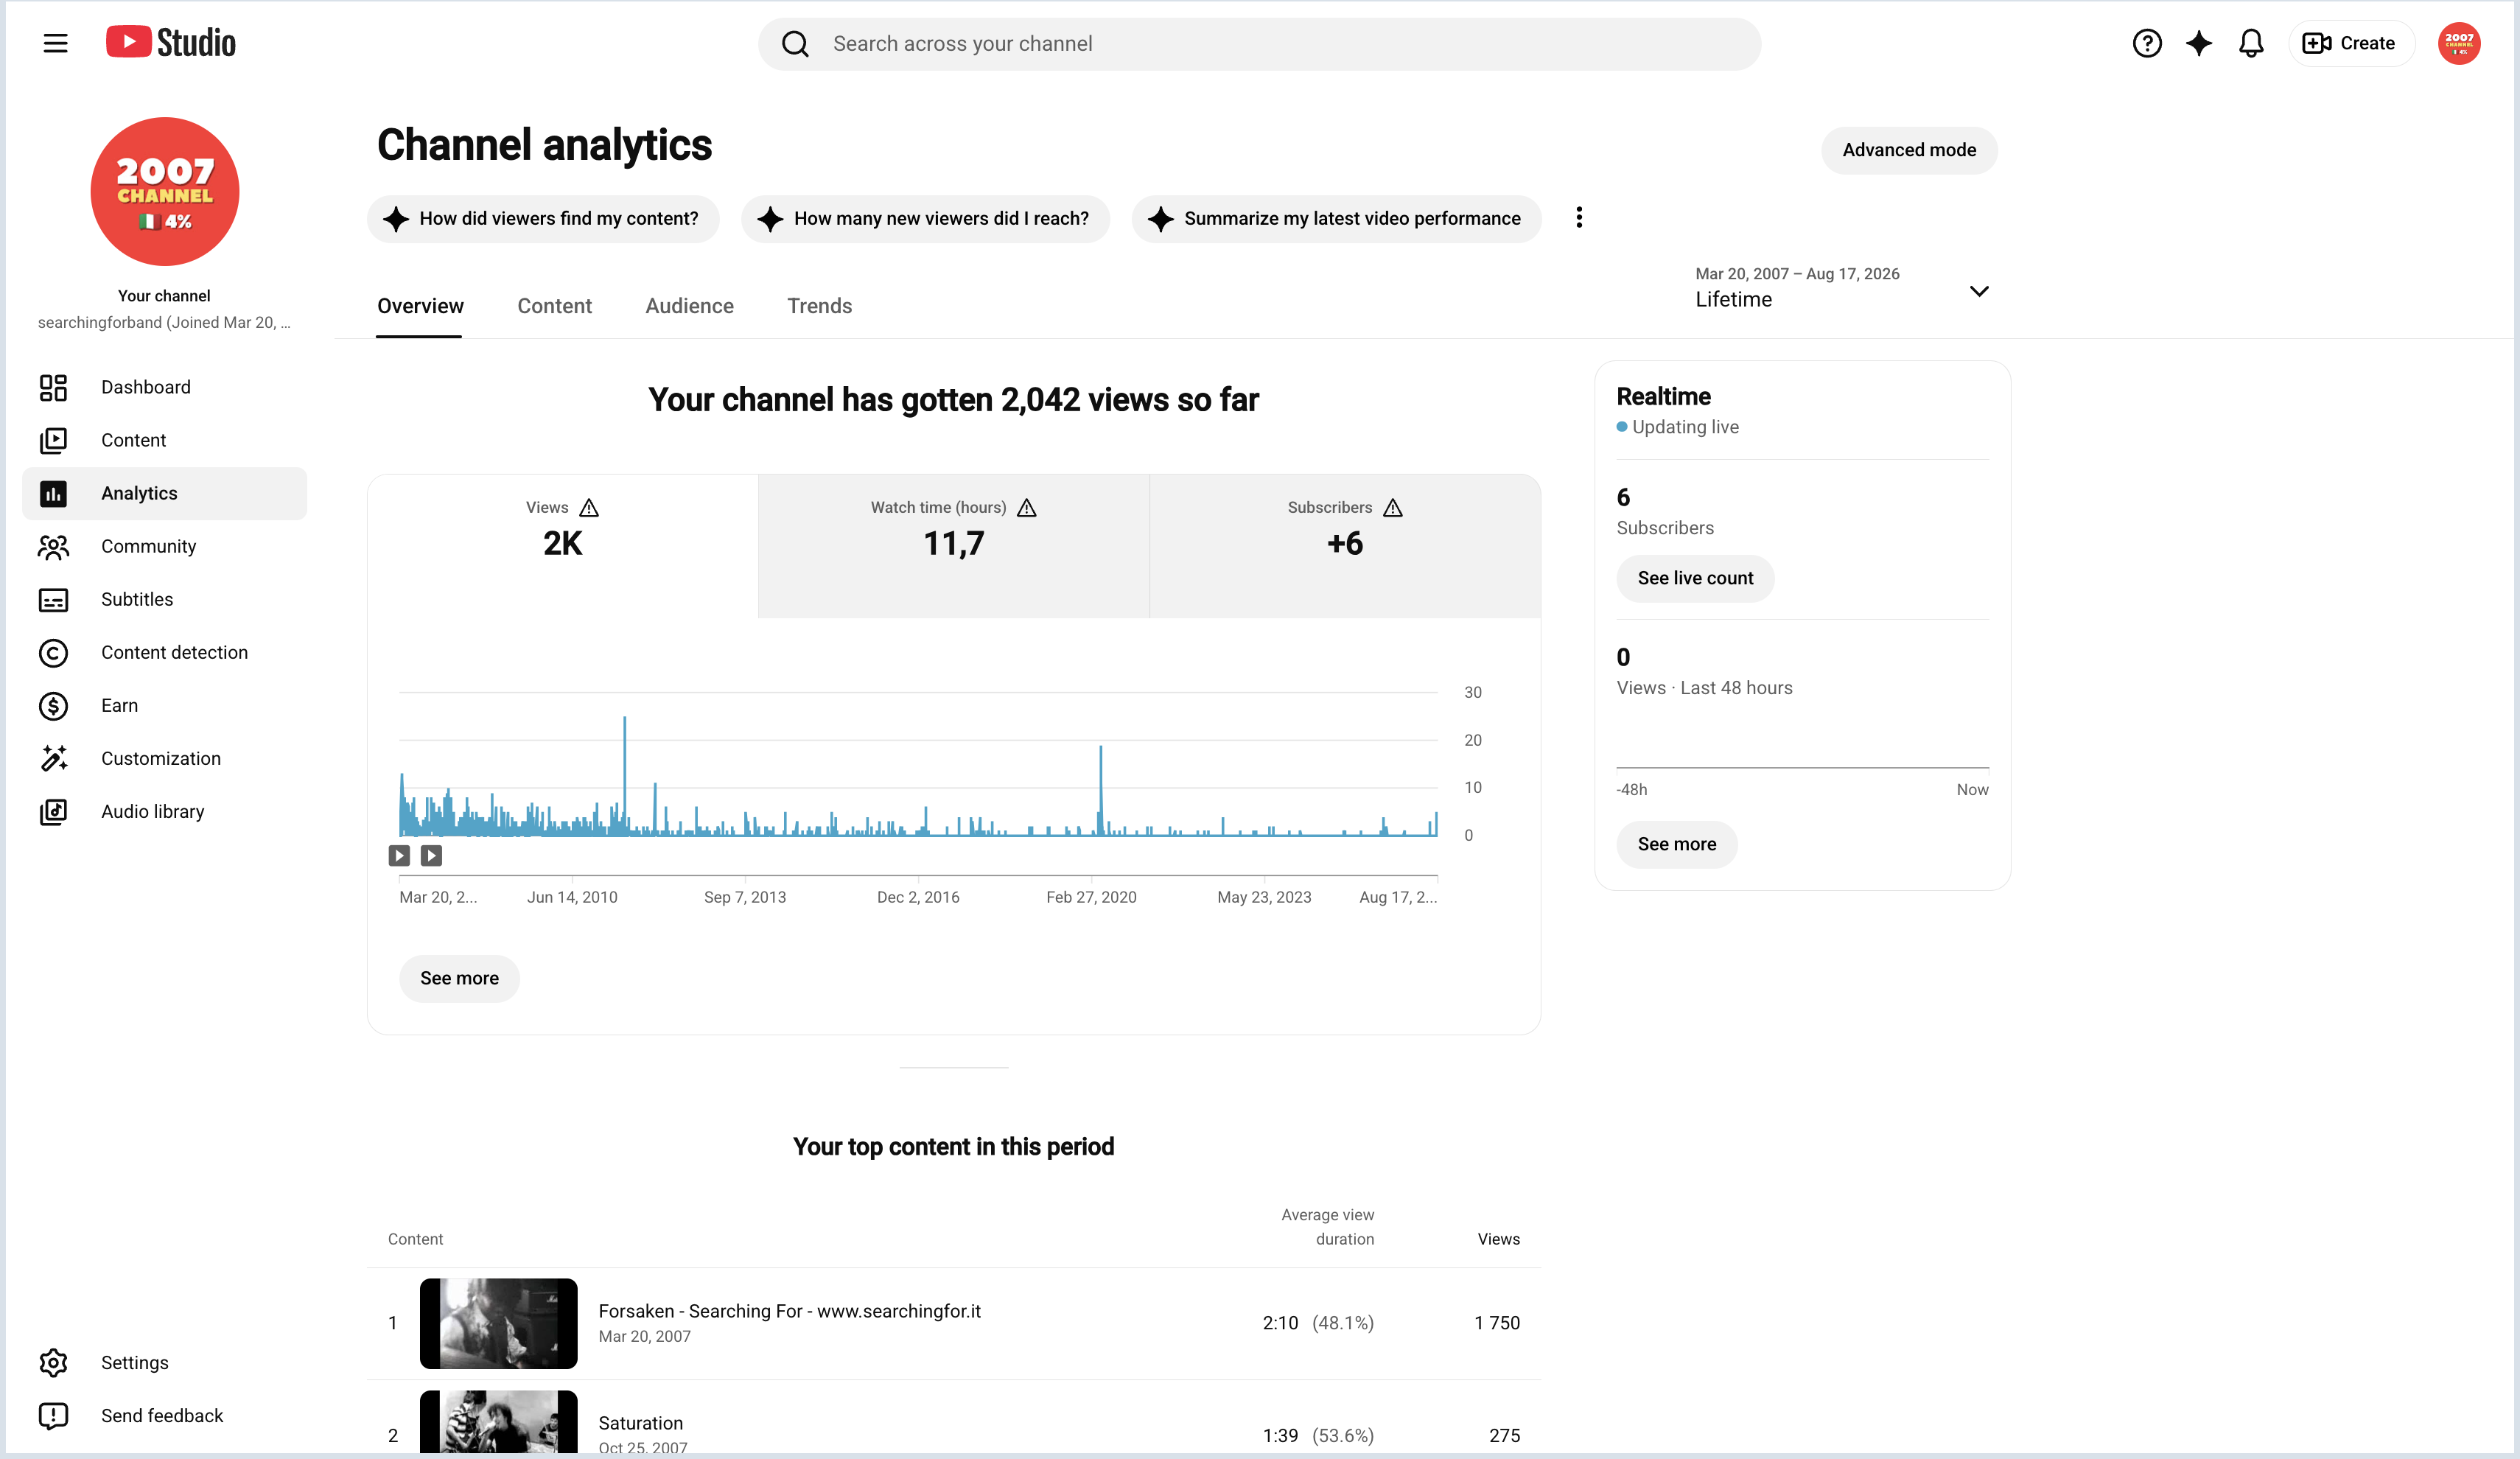This screenshot has height=1459, width=2520.
Task: Click the 'Your channel' label under avatar
Action: pos(164,296)
